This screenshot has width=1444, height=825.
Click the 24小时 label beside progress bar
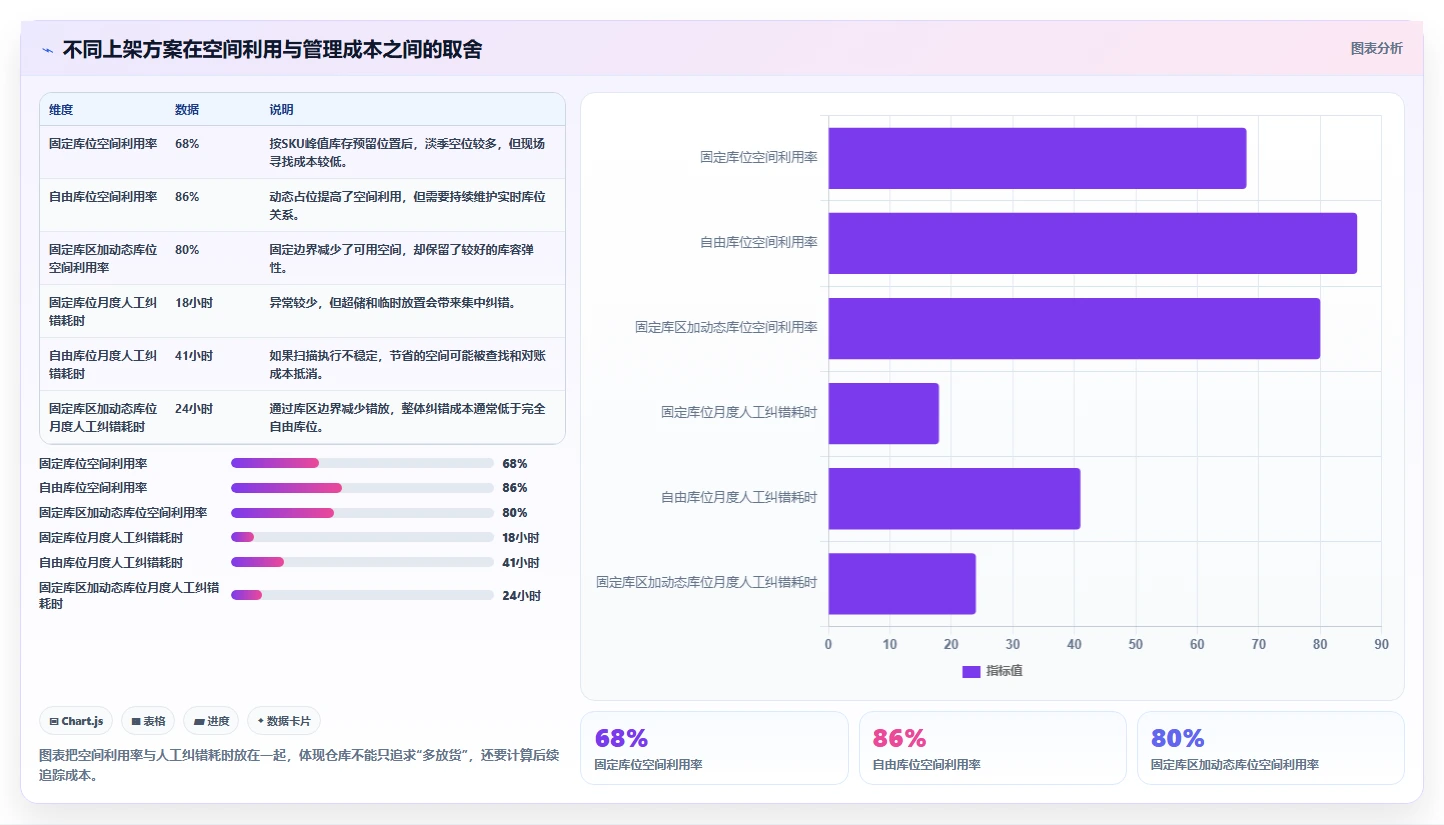(521, 595)
